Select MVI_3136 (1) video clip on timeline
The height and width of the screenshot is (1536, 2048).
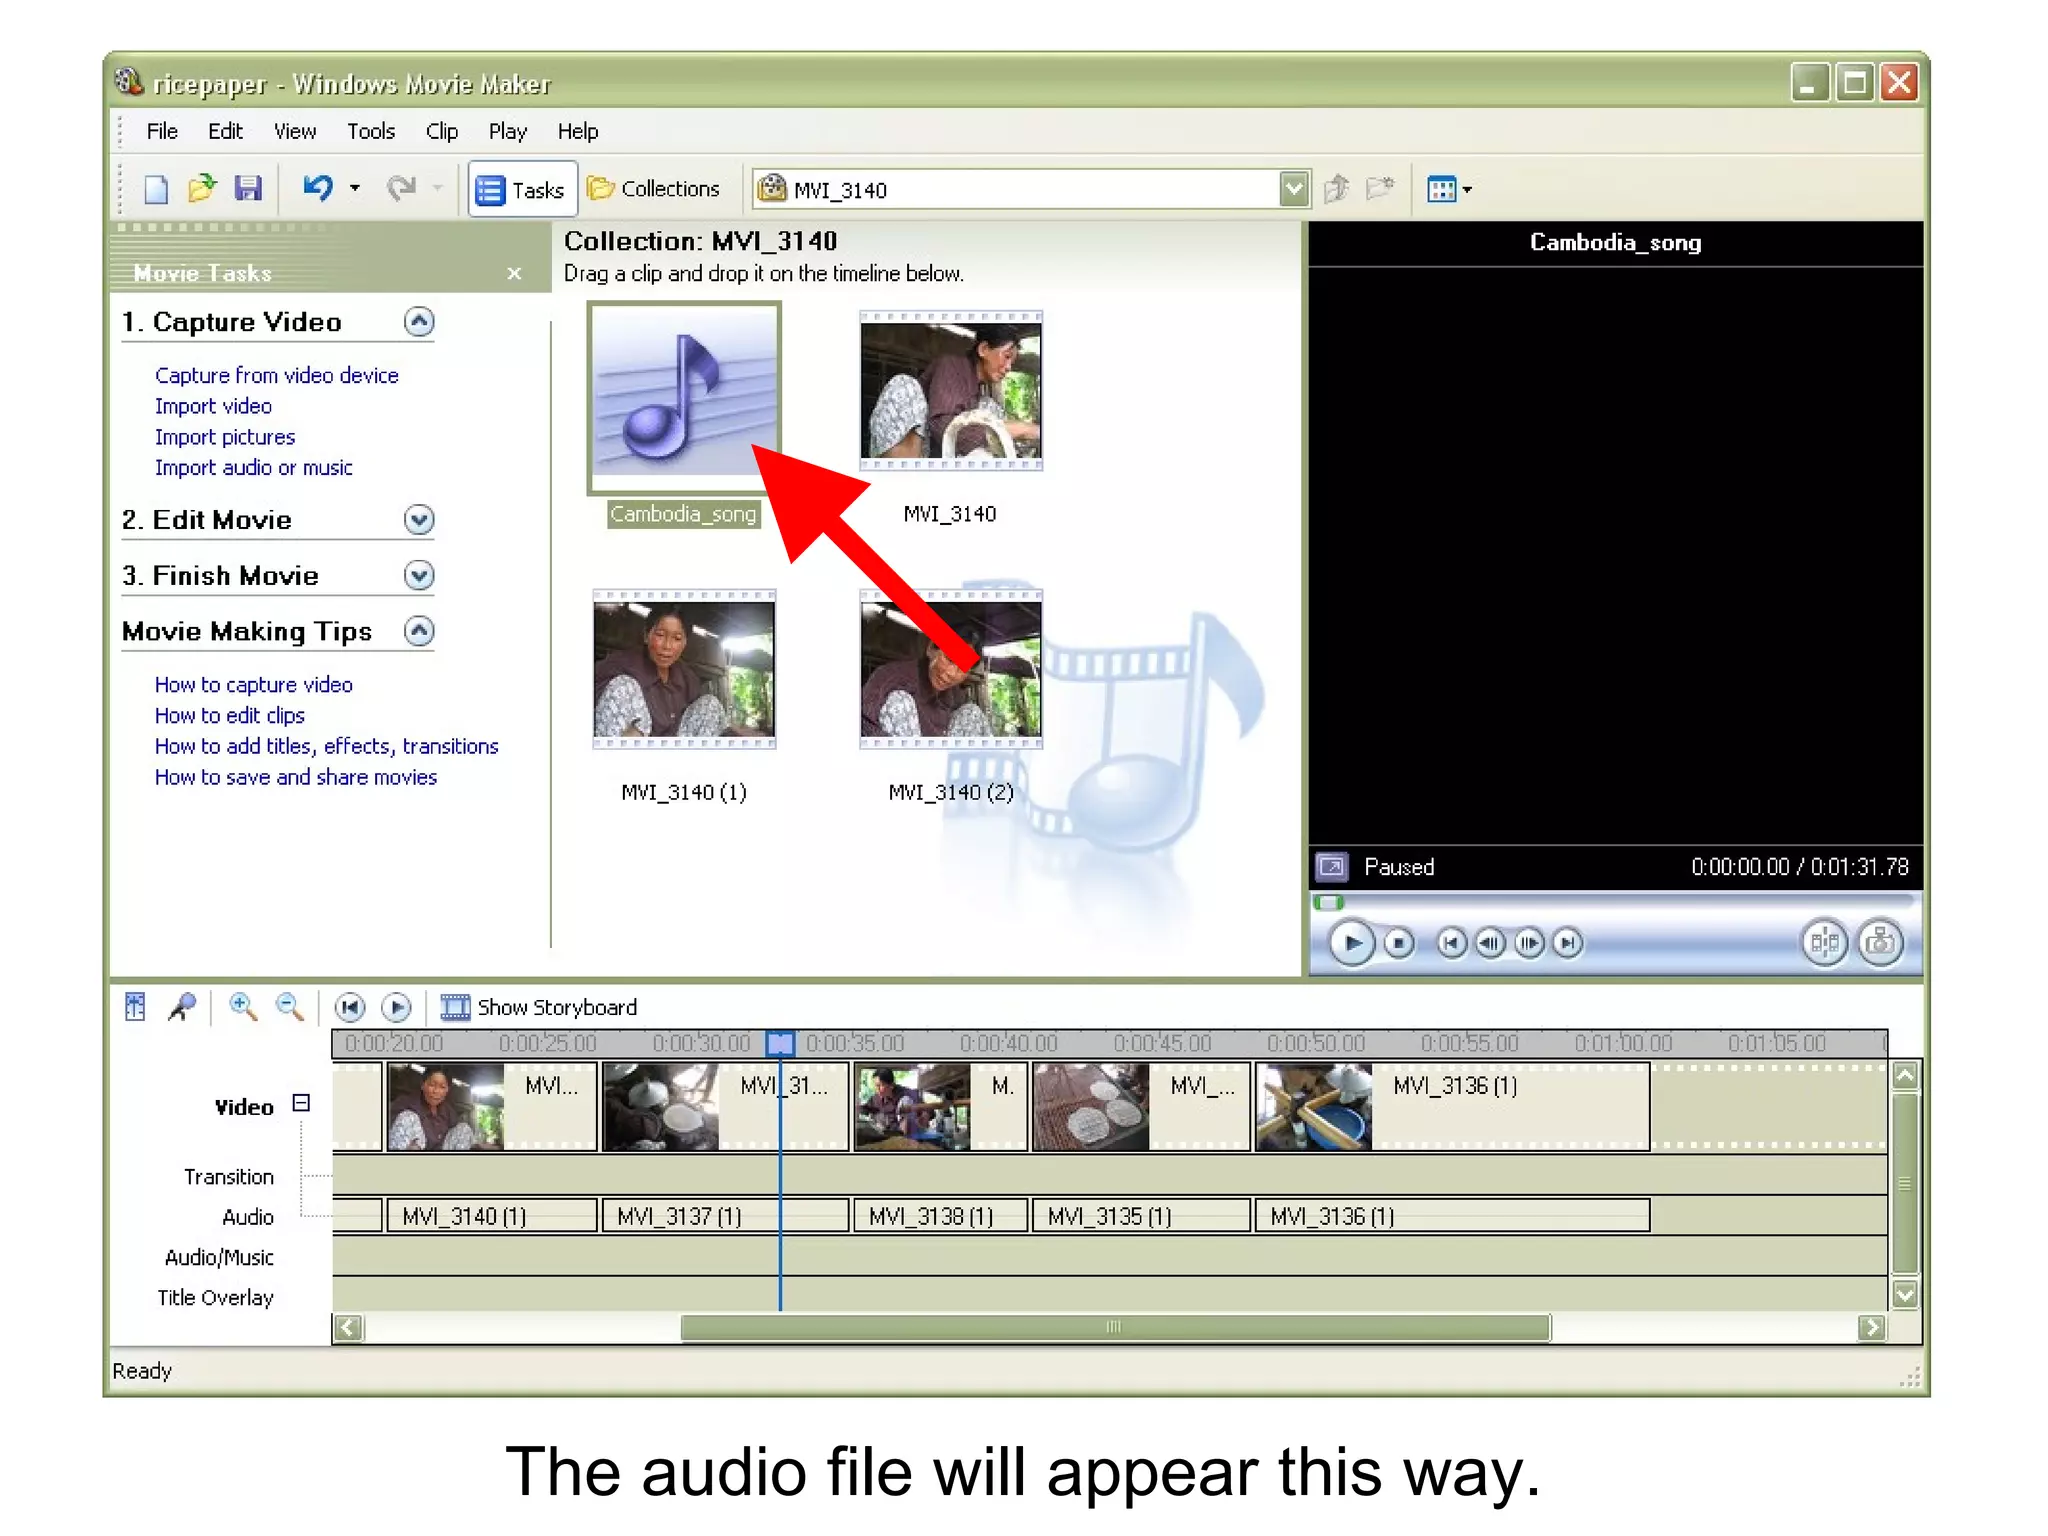(x=1452, y=1107)
